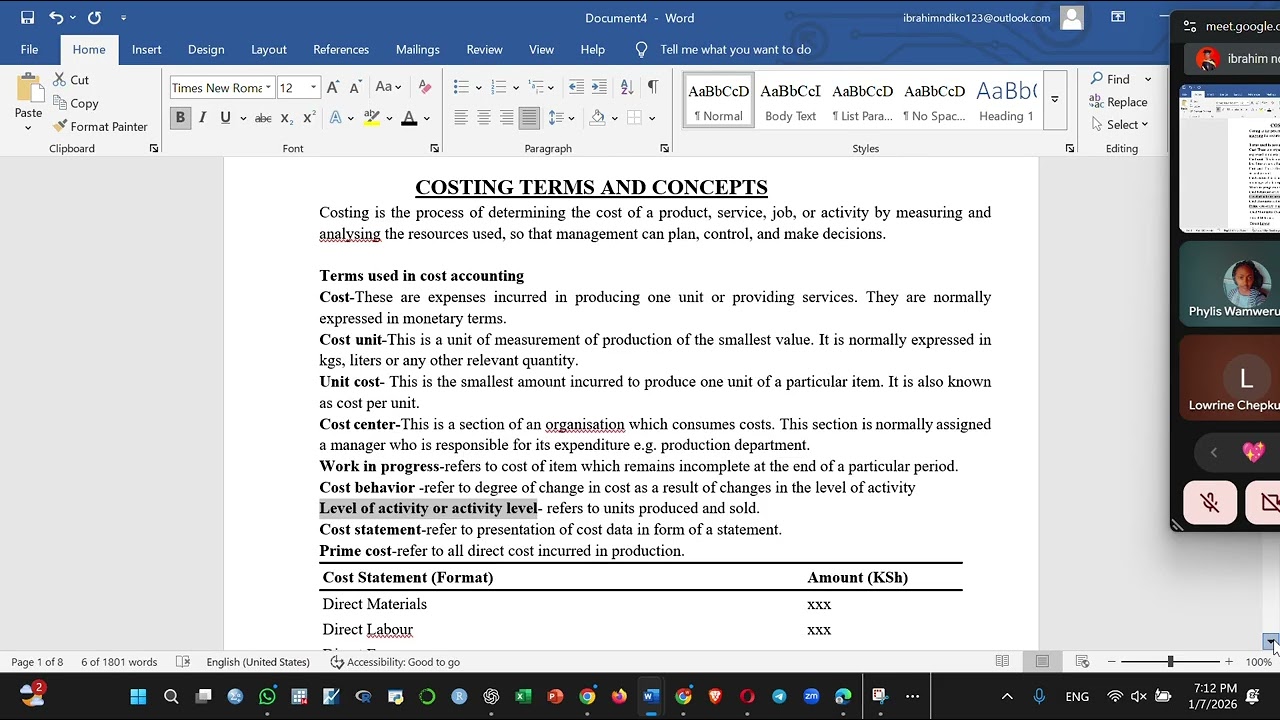Switch to Web Layout view icon

click(1082, 662)
